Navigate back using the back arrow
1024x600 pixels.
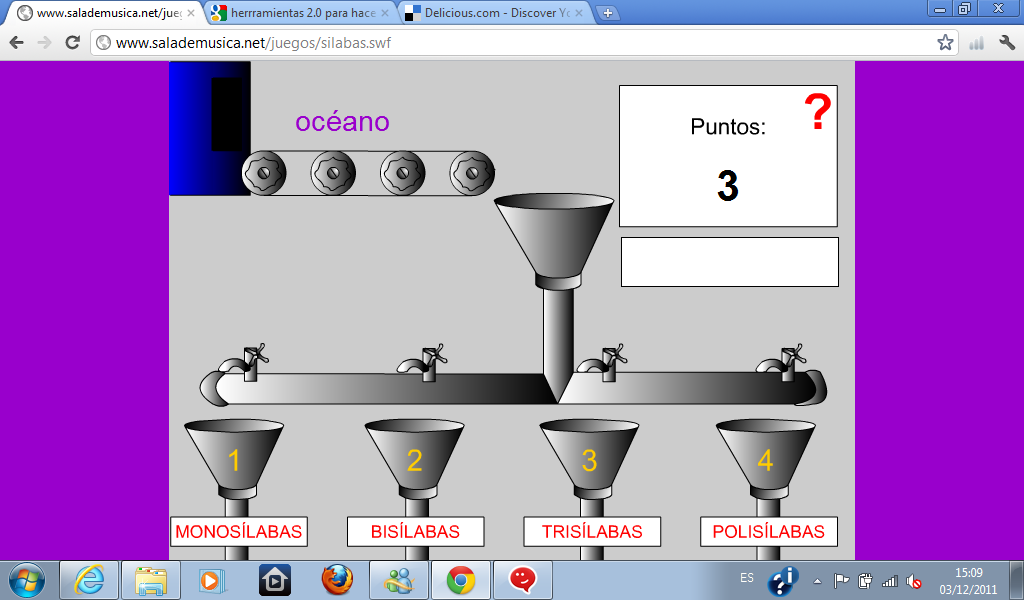[x=15, y=44]
